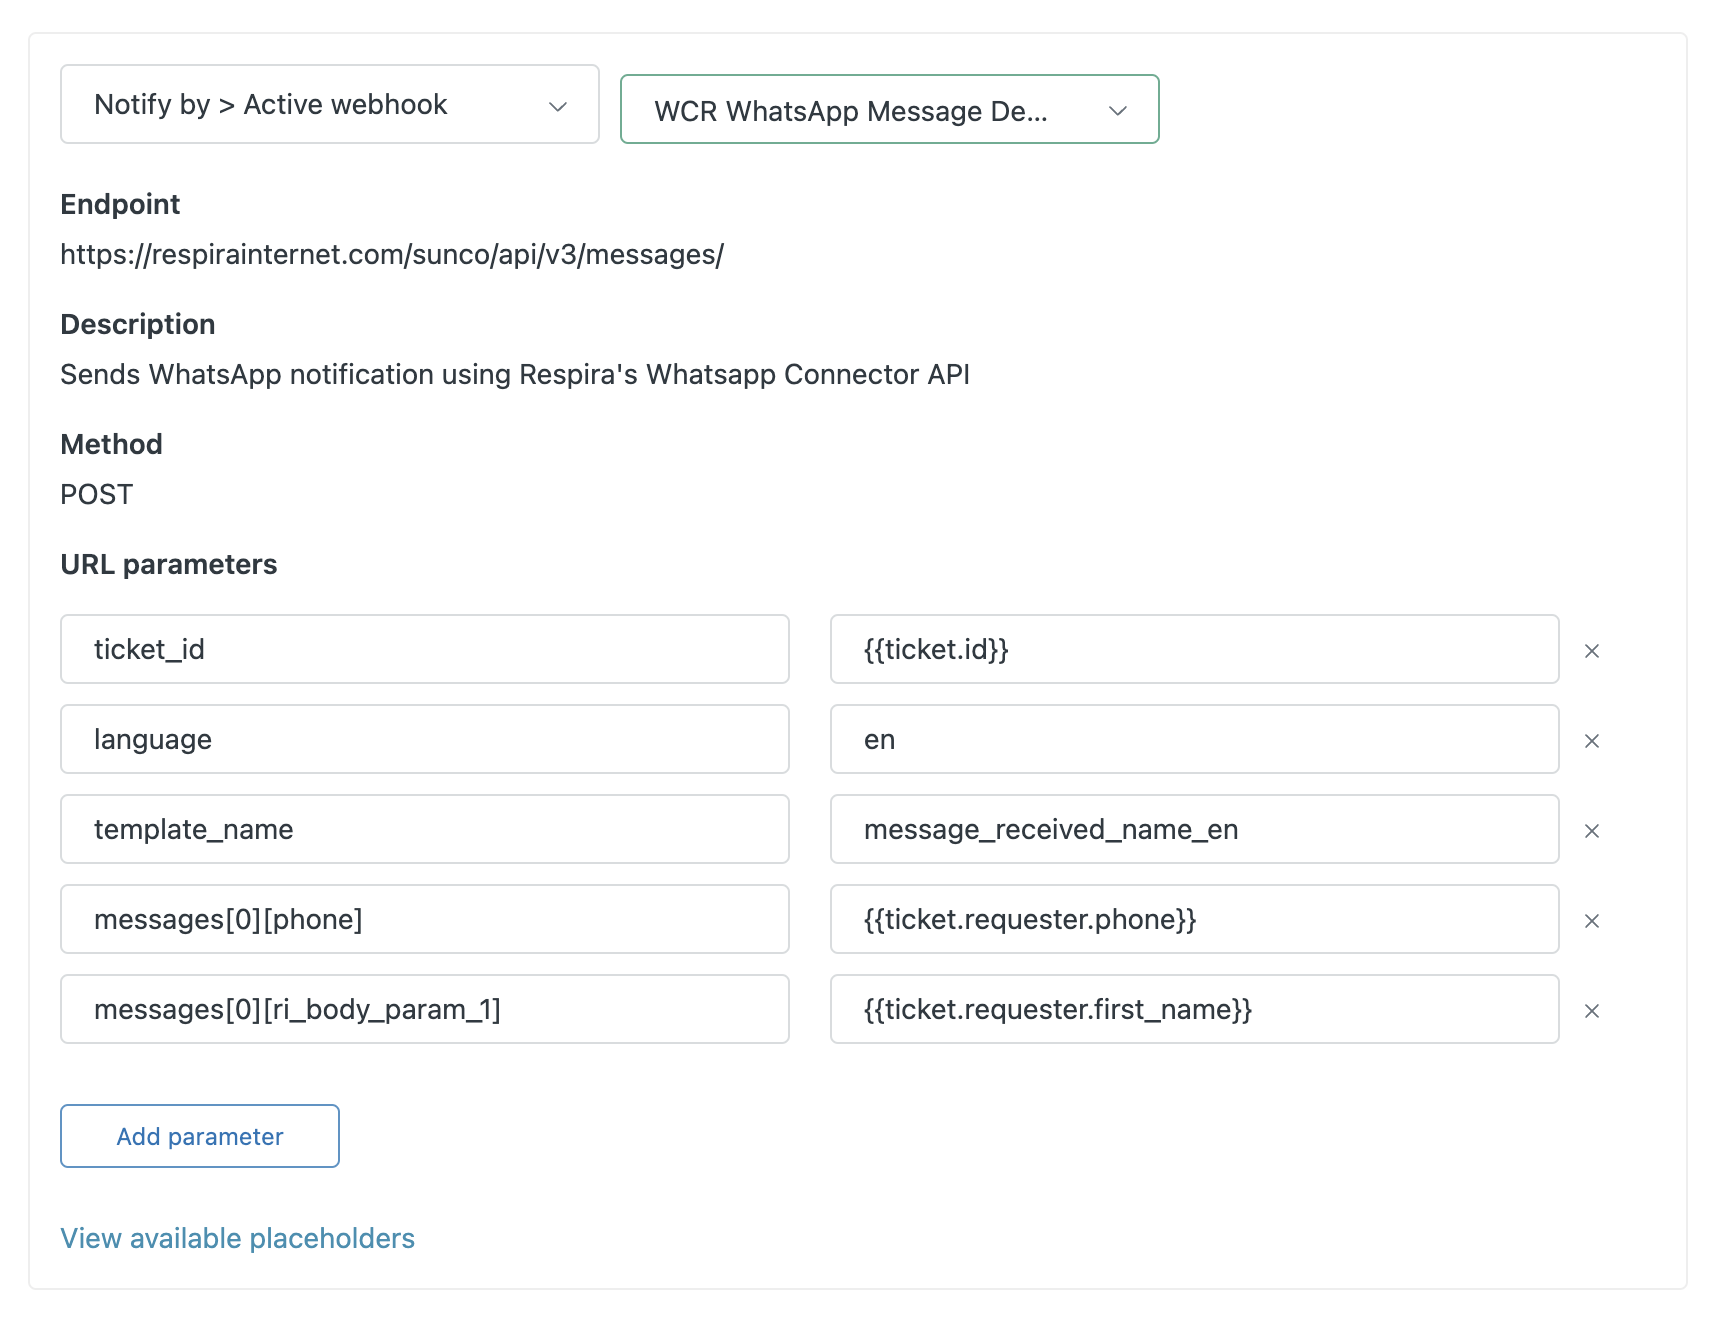
Task: Remove the ticket_id parameter row
Action: click(x=1592, y=651)
